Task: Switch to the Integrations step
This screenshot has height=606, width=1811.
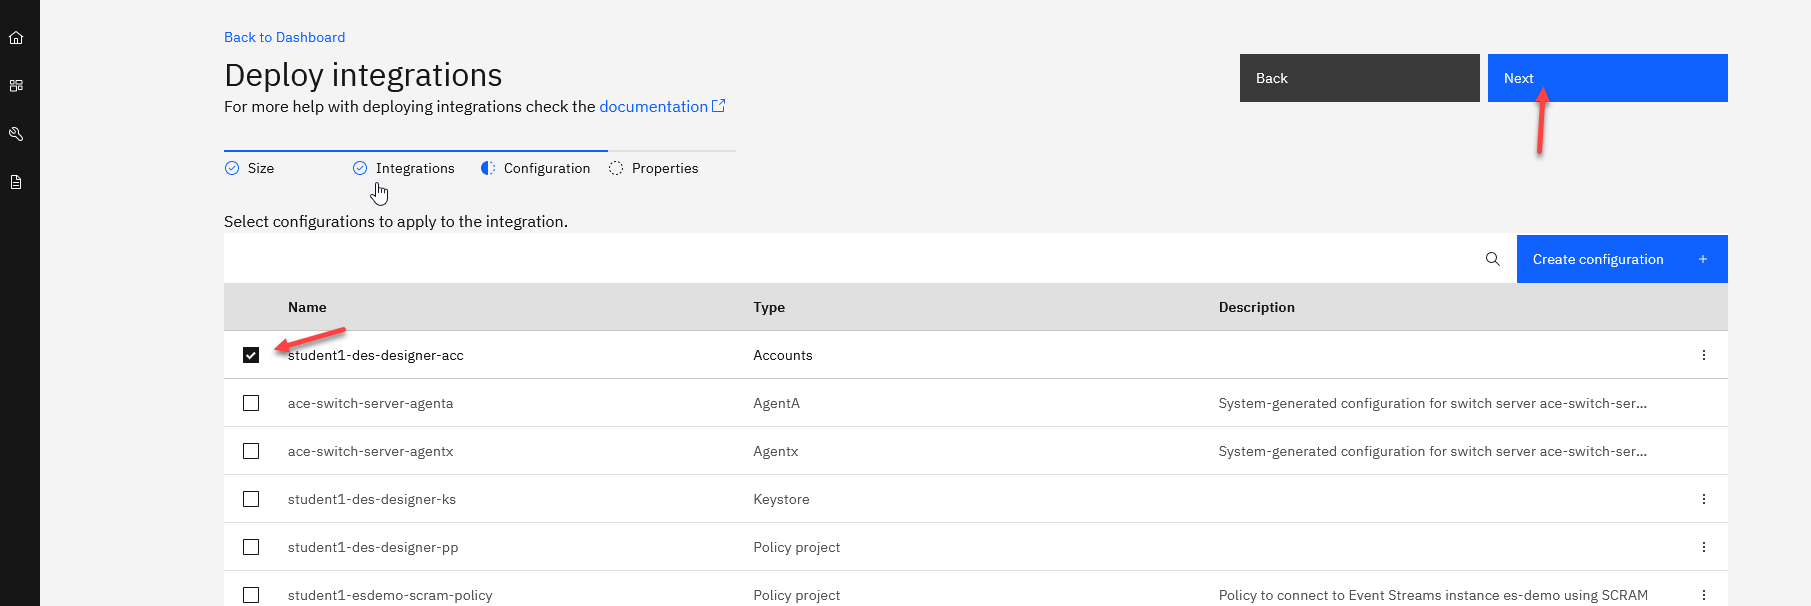Action: coord(414,168)
